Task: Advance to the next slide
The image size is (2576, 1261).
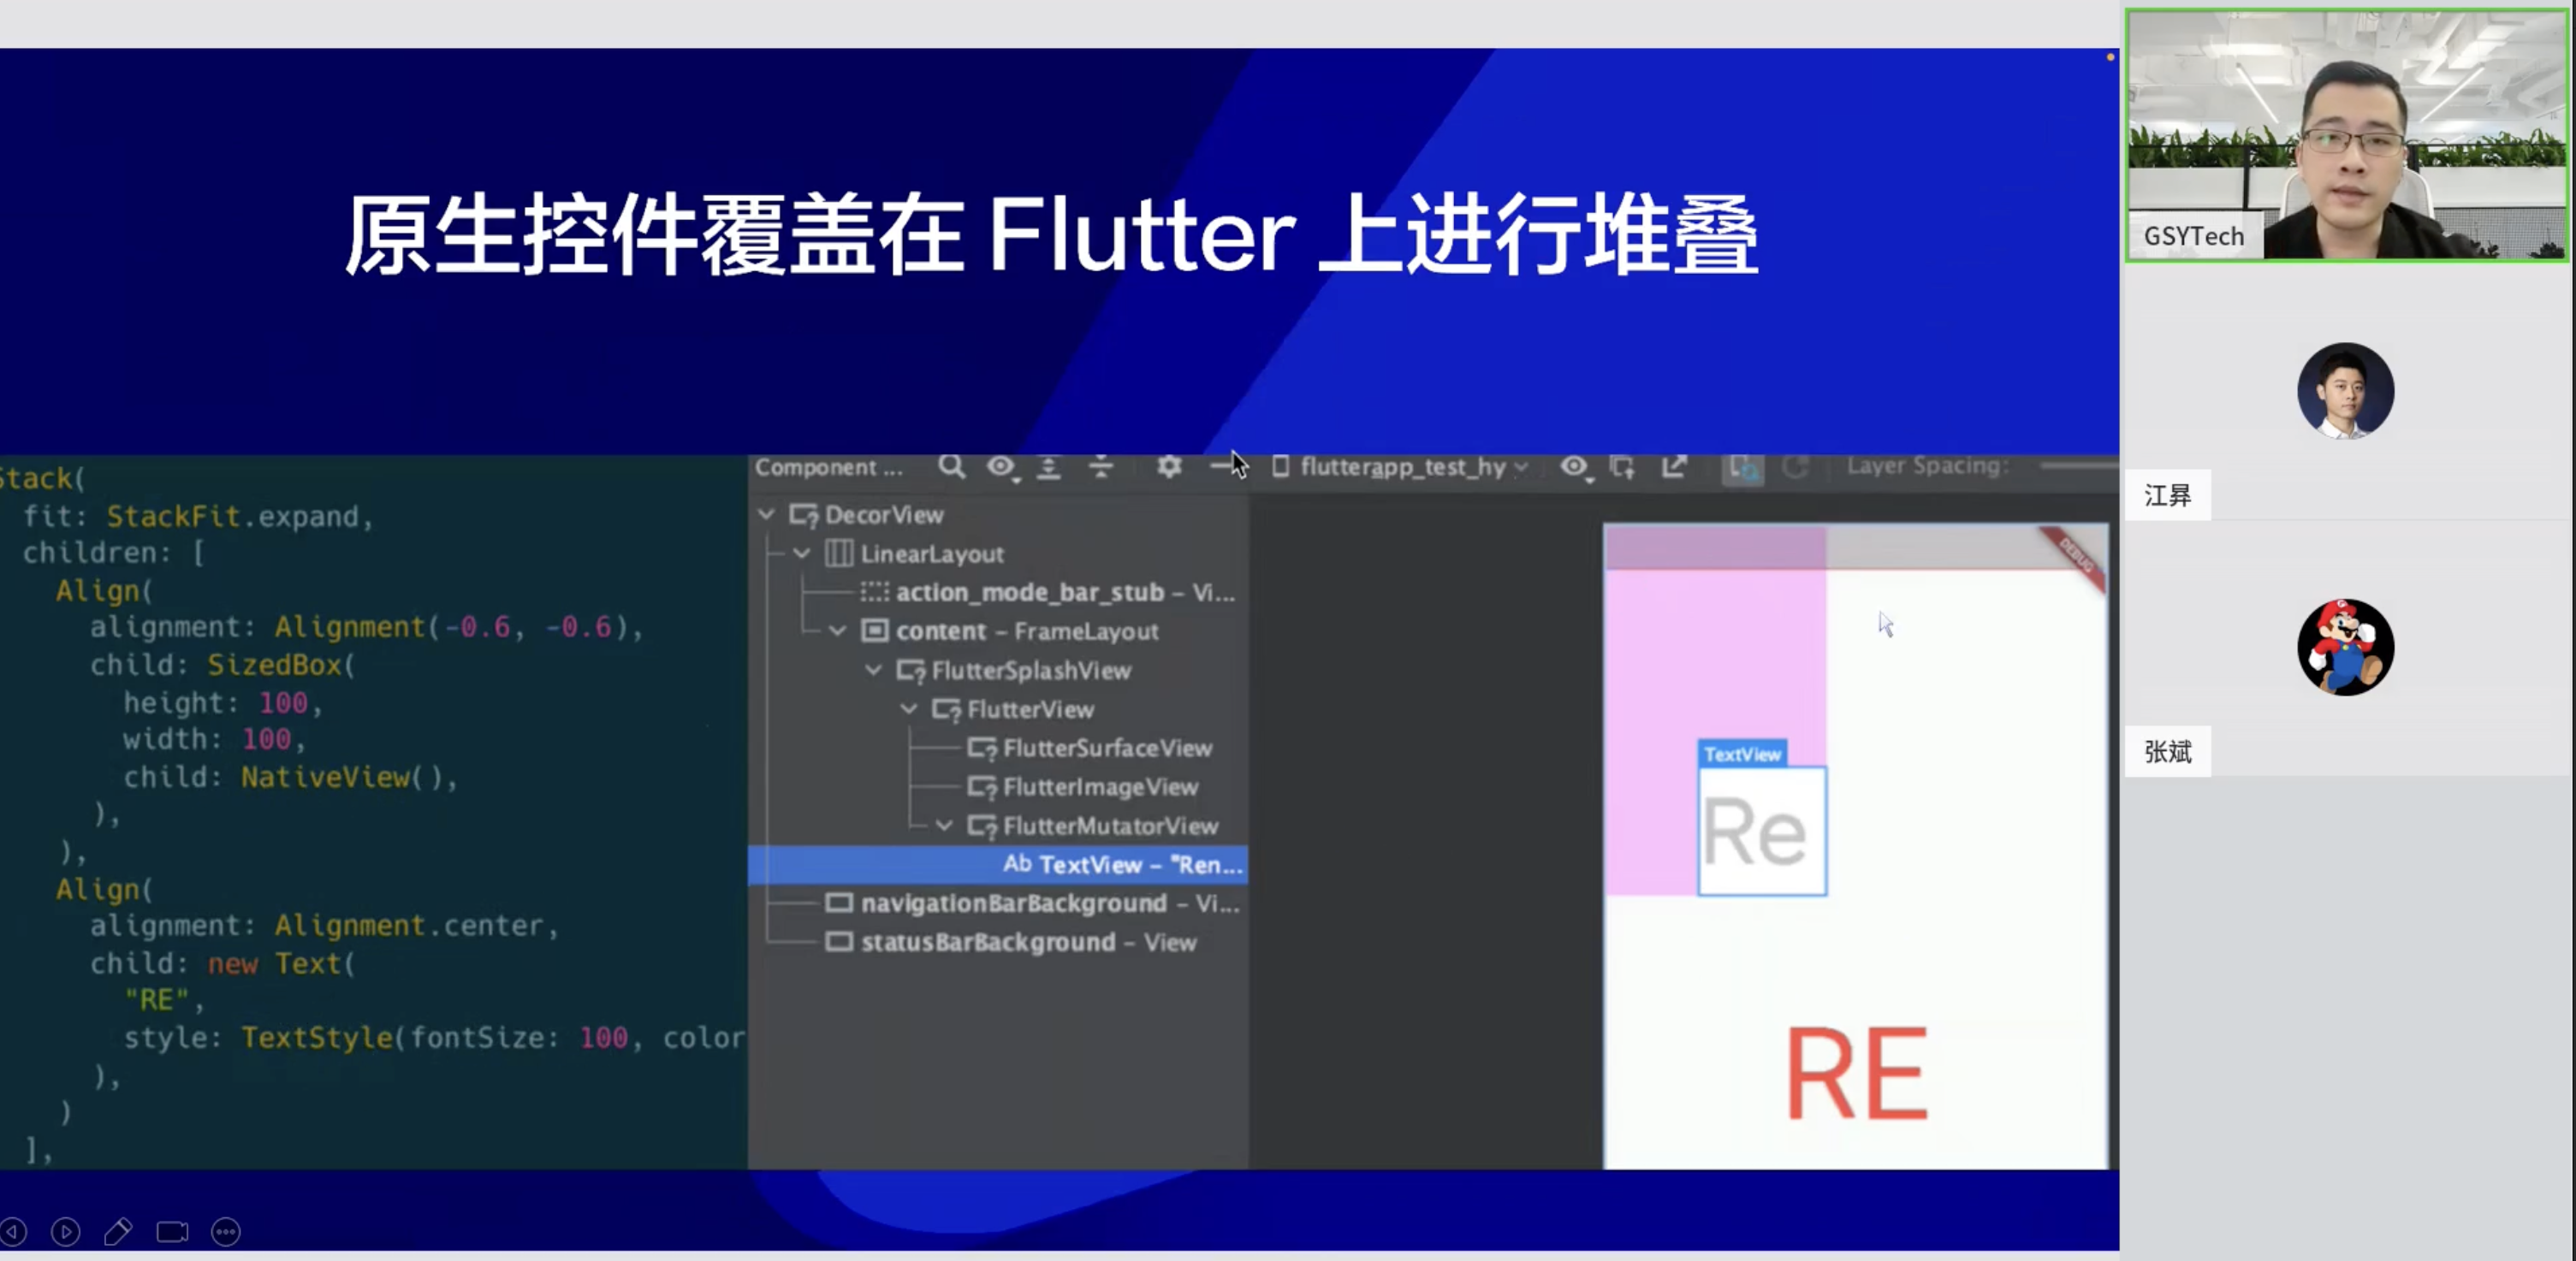Action: 66,1232
